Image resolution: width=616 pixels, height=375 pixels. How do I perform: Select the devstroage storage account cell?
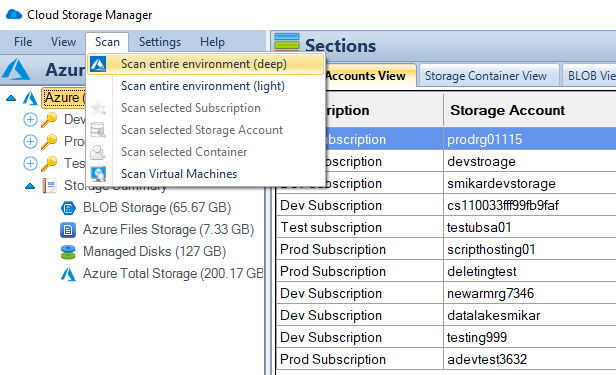[530, 161]
